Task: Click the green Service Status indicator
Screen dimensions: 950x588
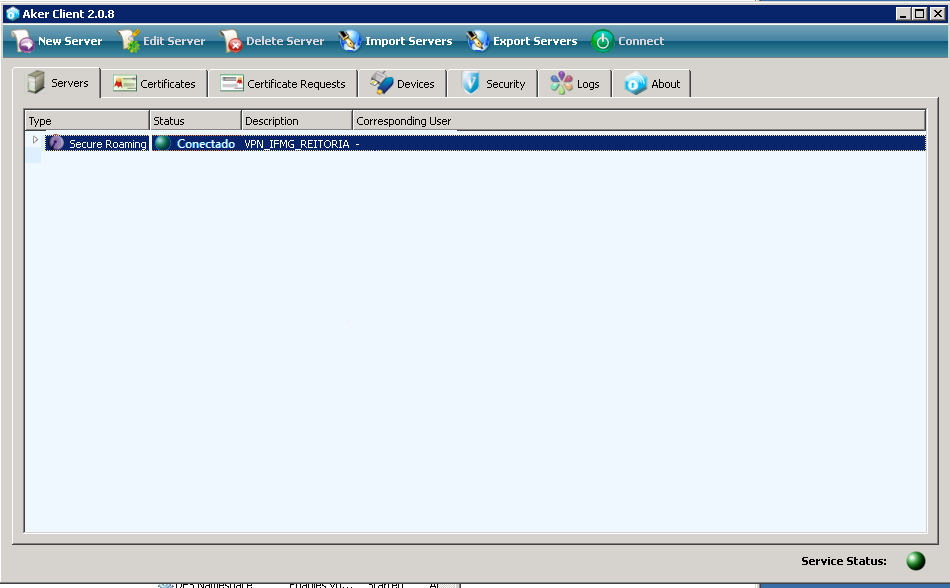Action: [x=915, y=561]
